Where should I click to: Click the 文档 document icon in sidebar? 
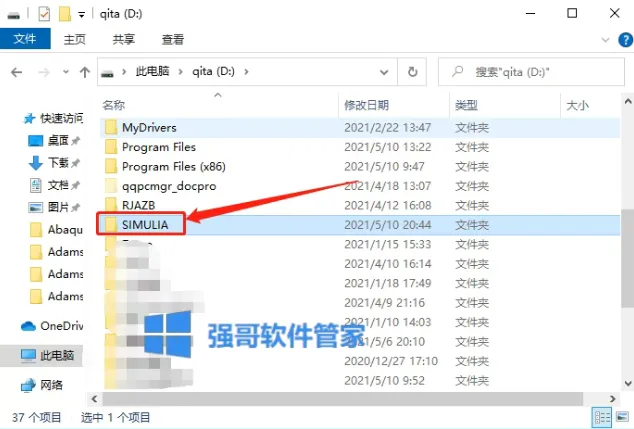click(36, 185)
